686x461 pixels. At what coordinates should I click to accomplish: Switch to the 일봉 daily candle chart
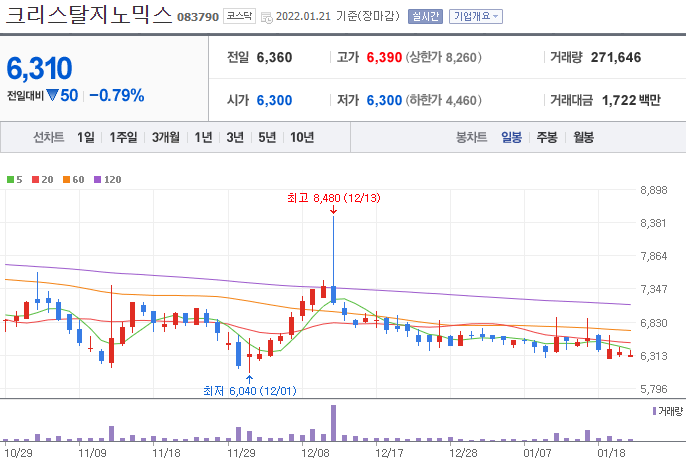[511, 137]
